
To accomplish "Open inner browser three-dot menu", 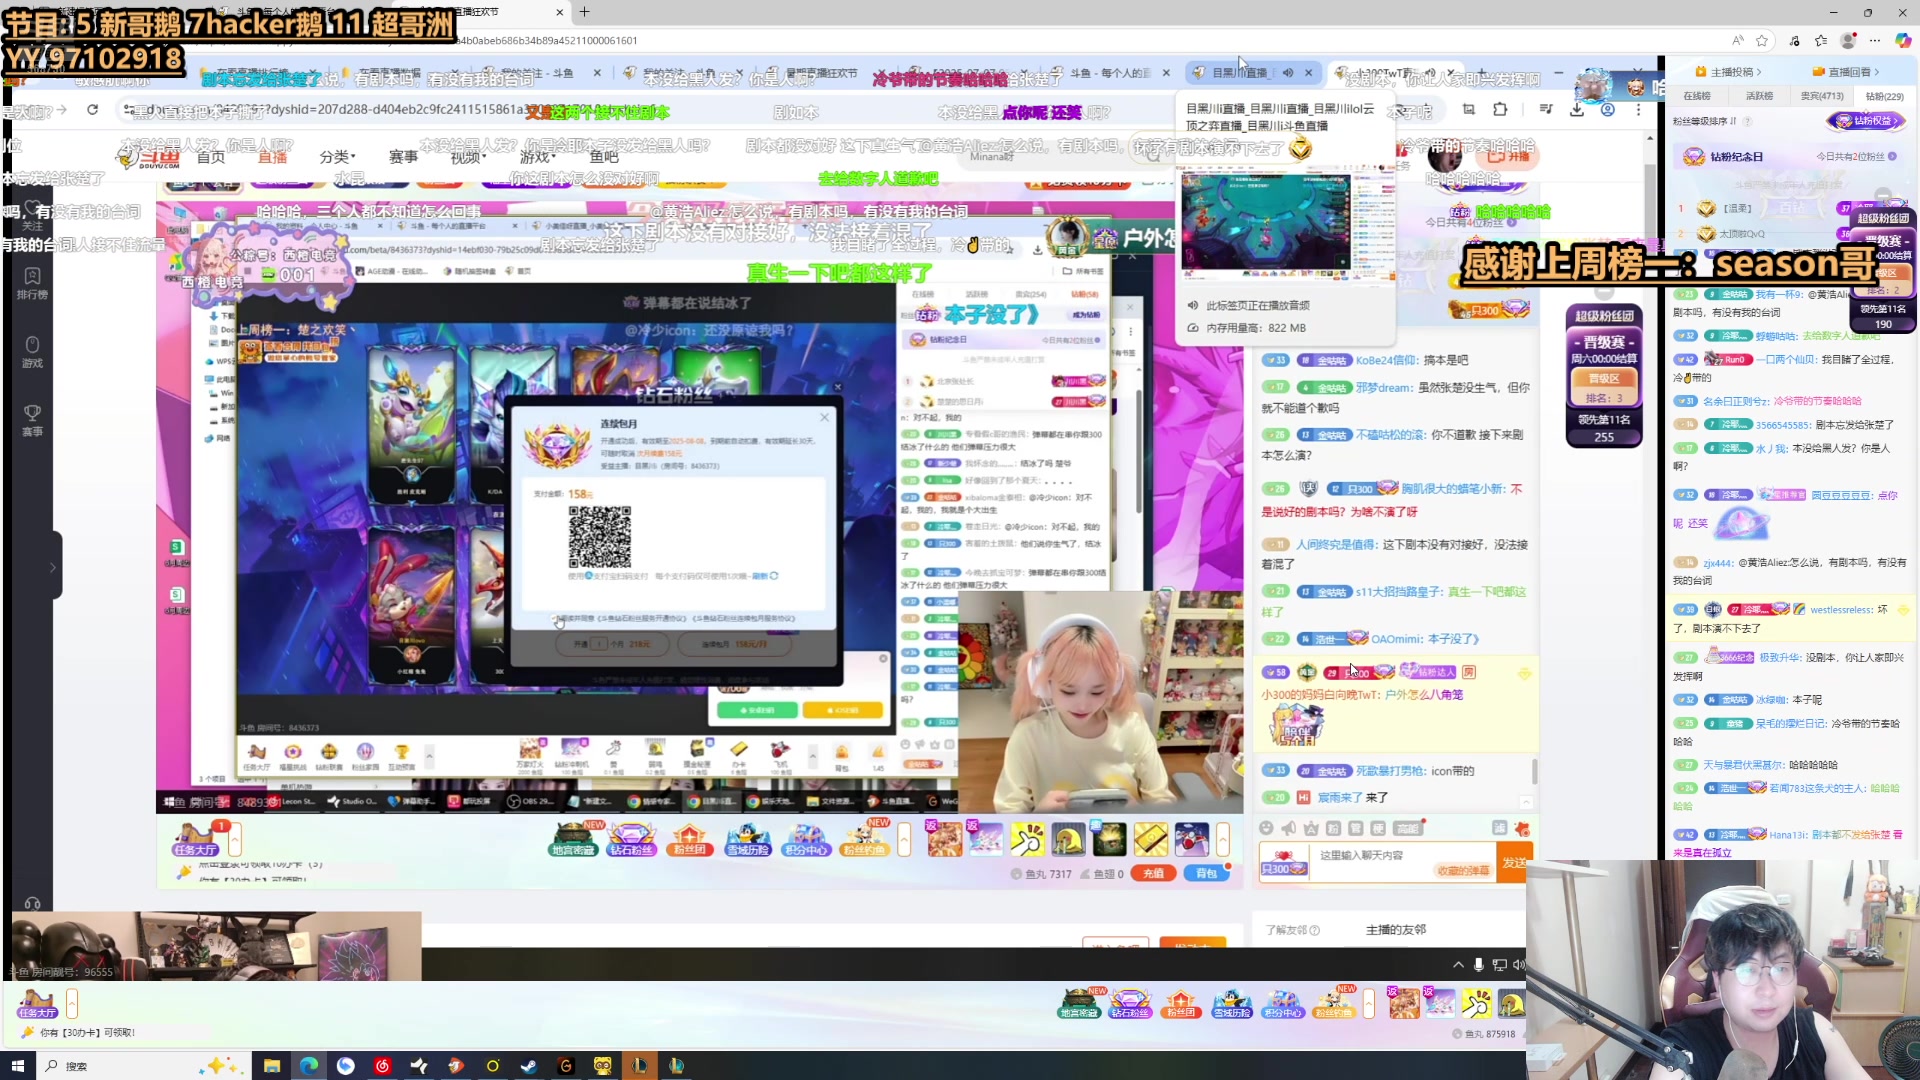I will 1638,109.
